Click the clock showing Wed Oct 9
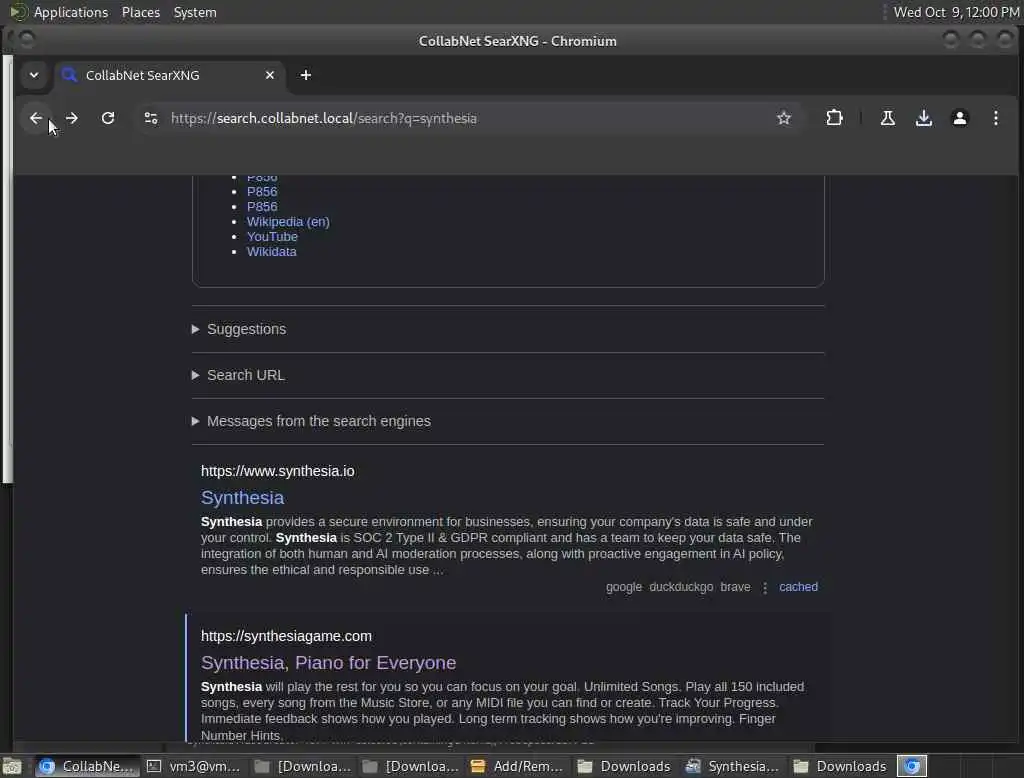This screenshot has height=778, width=1024. point(956,12)
